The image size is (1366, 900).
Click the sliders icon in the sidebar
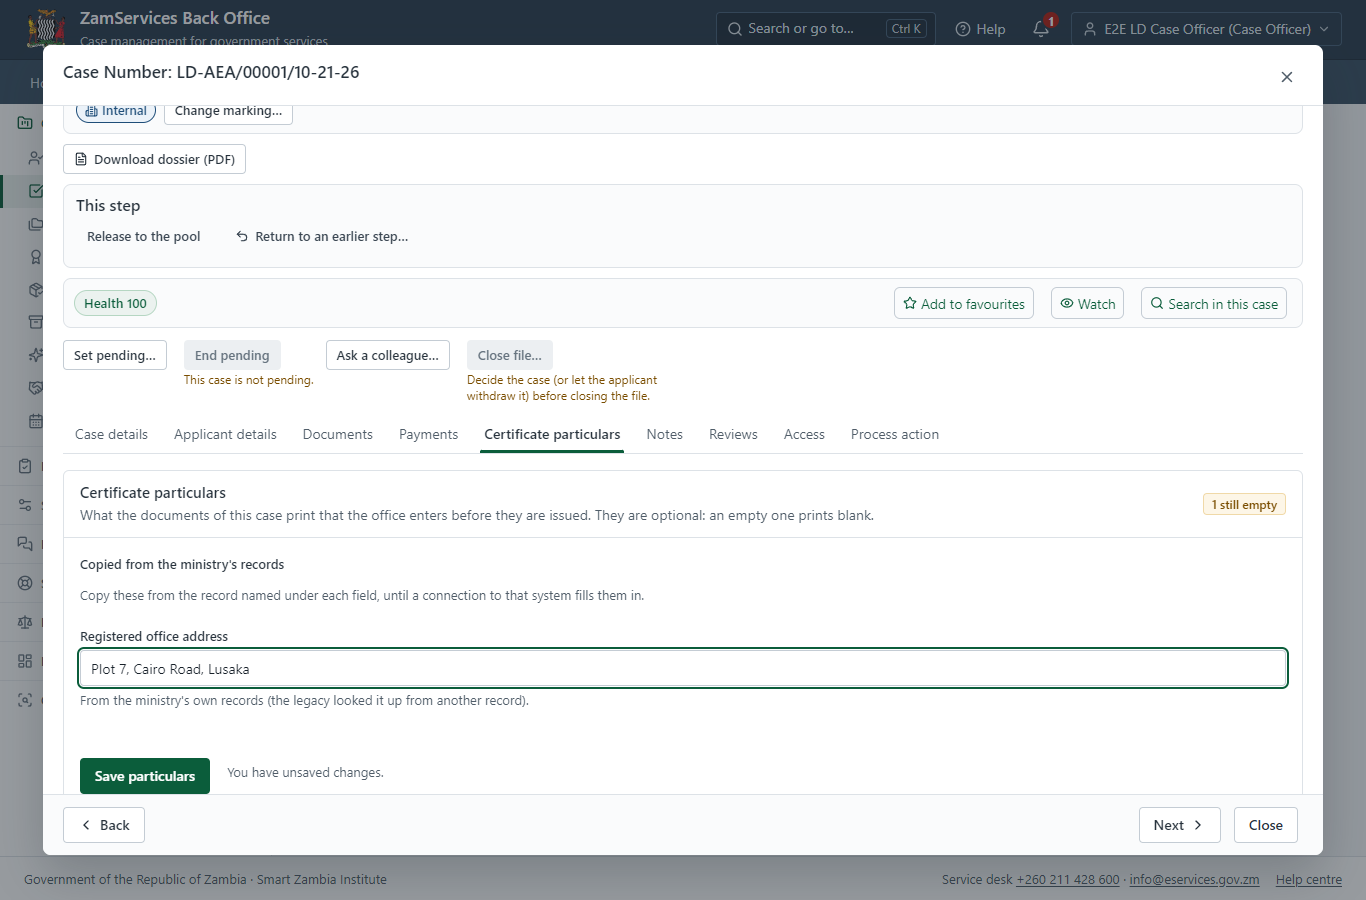(x=25, y=505)
